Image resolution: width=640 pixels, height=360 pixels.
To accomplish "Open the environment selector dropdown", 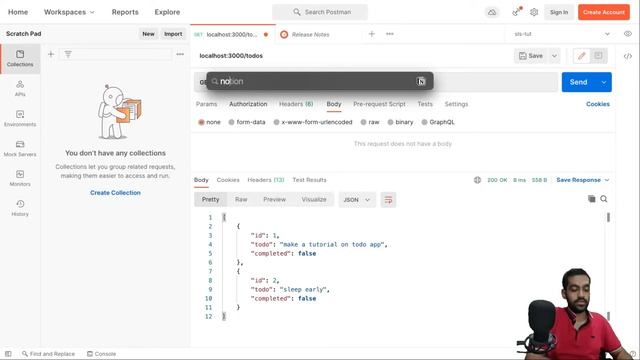I will pyautogui.click(x=562, y=34).
